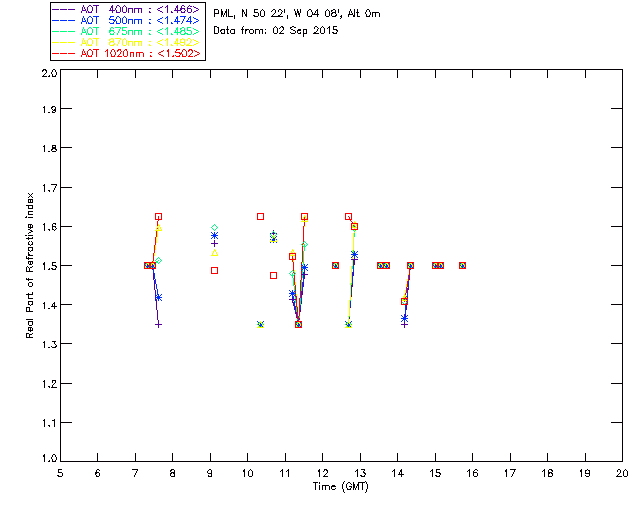Select the AOT 400nm legend entry
This screenshot has height=512, width=640.
click(126, 9)
